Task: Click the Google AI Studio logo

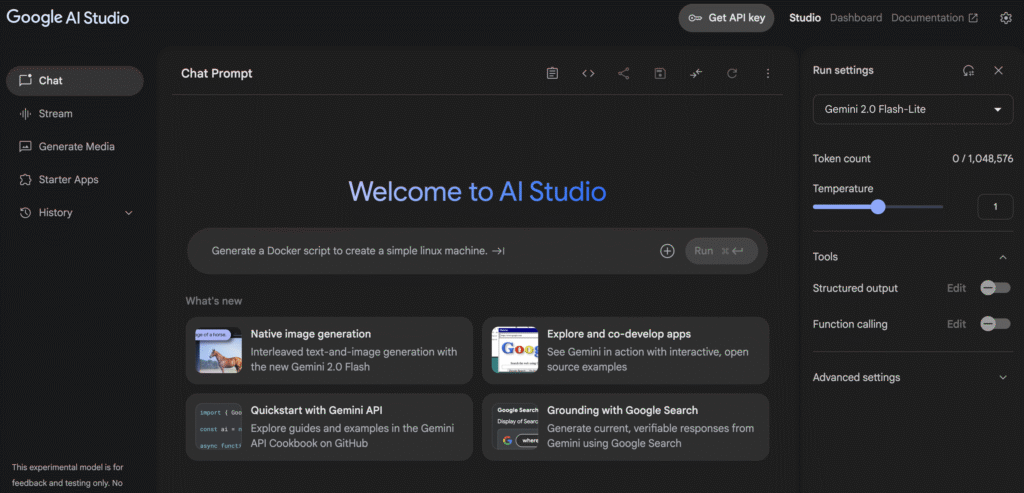Action: 68,18
